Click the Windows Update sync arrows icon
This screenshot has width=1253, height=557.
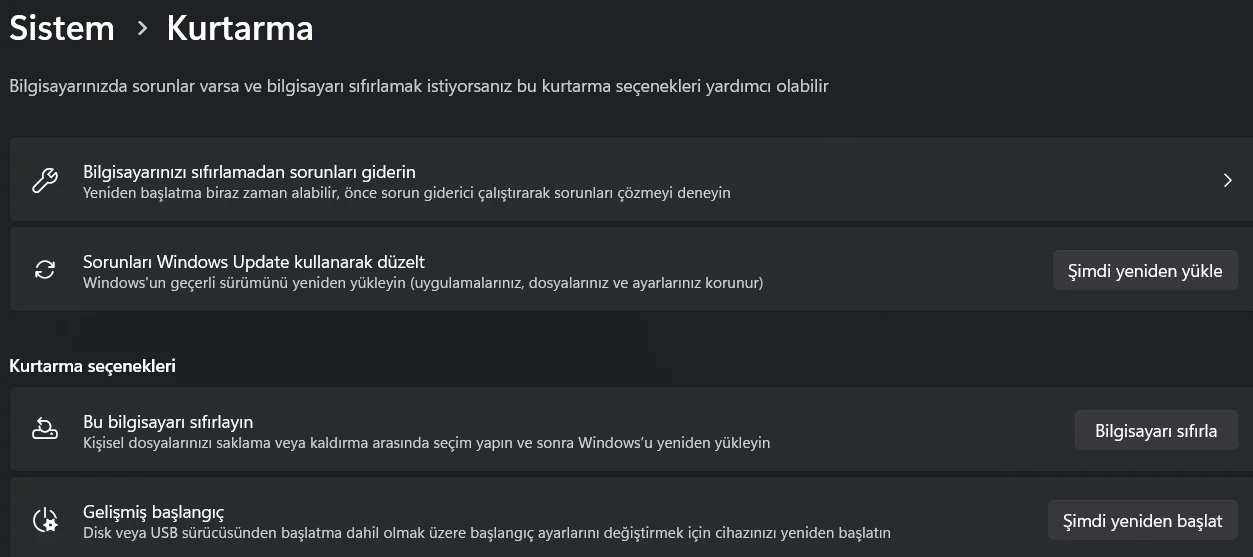point(45,270)
